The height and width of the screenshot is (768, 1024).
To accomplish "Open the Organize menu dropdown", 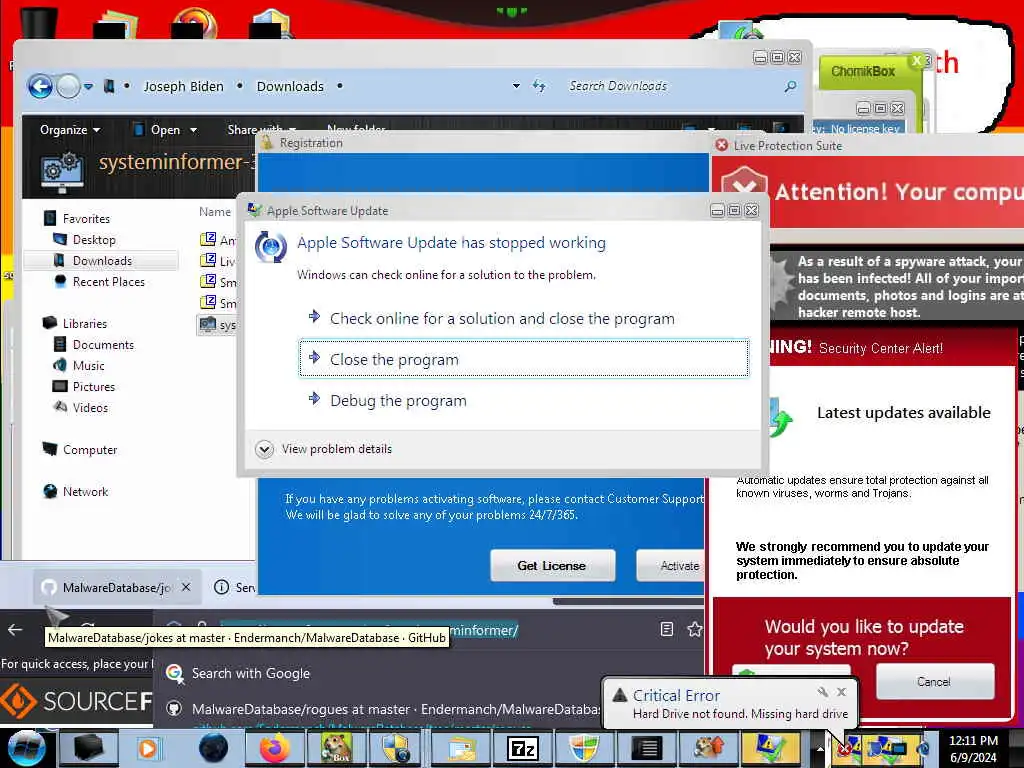I will click(x=70, y=129).
